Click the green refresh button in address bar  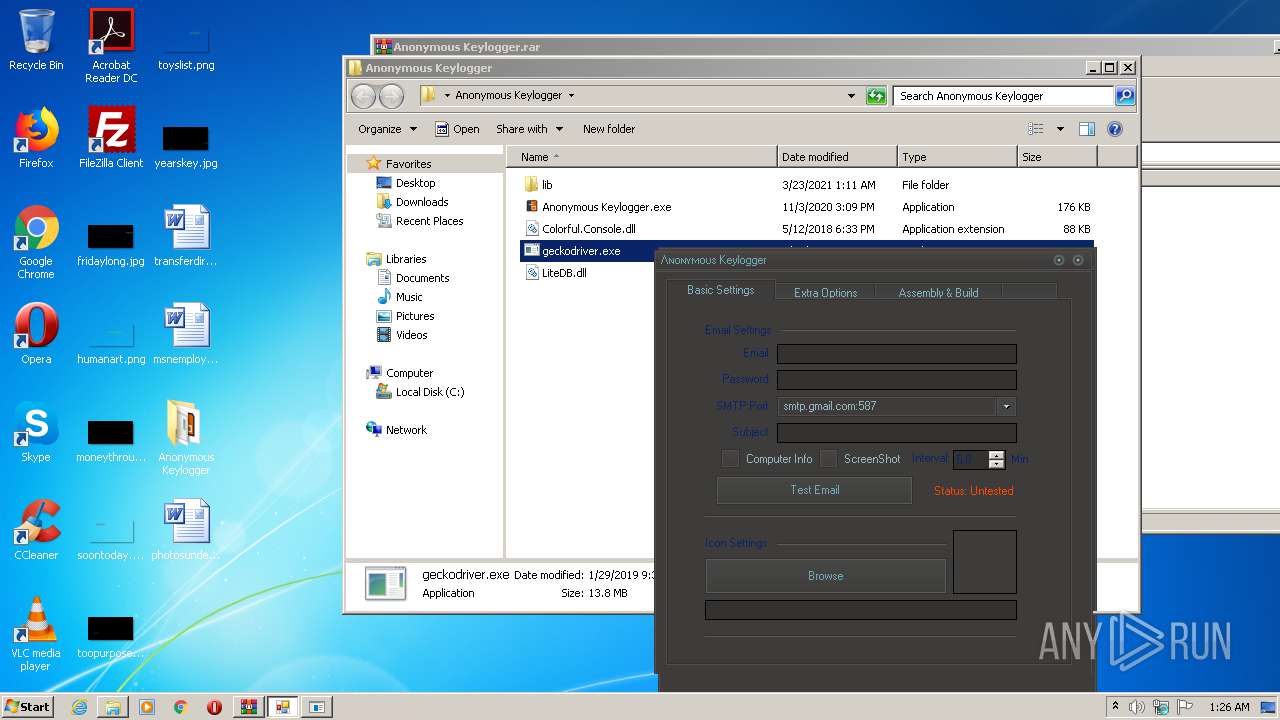pyautogui.click(x=876, y=96)
